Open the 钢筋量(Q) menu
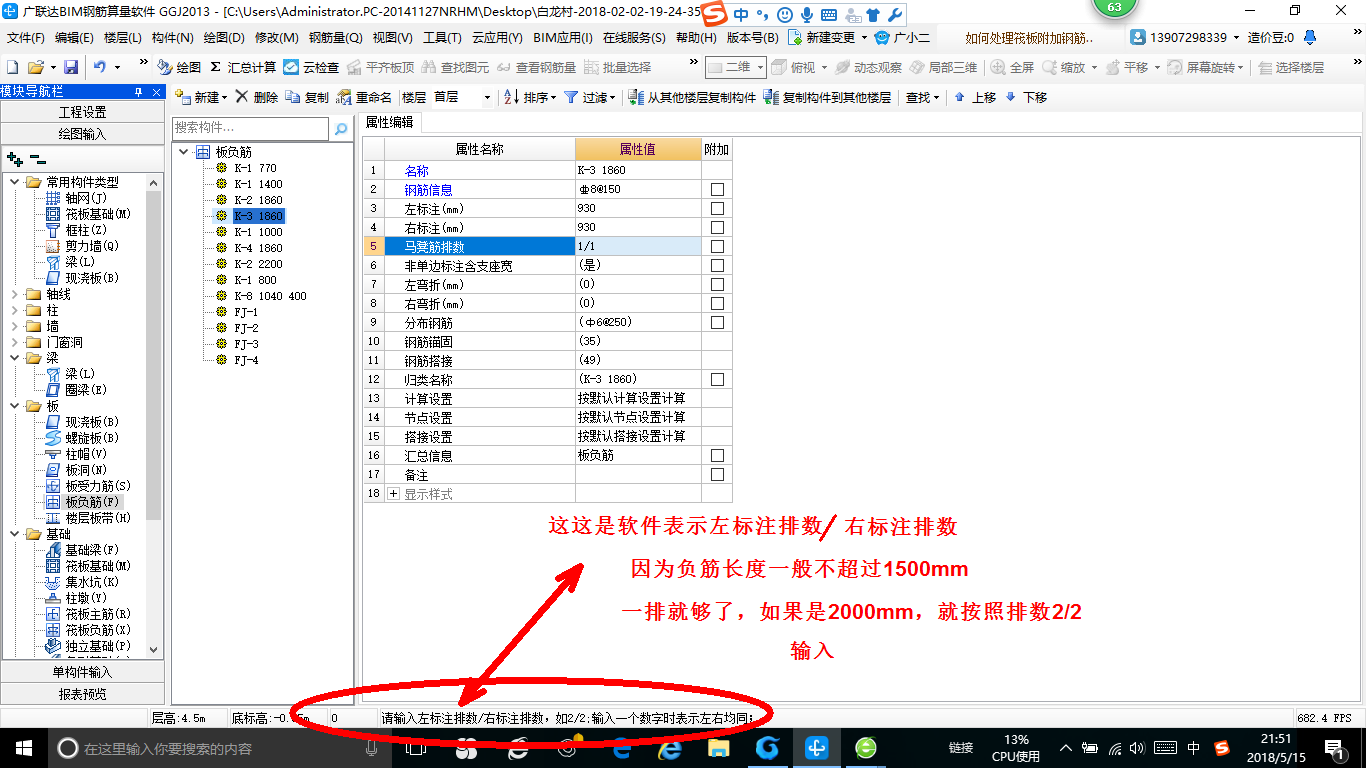 pos(335,38)
